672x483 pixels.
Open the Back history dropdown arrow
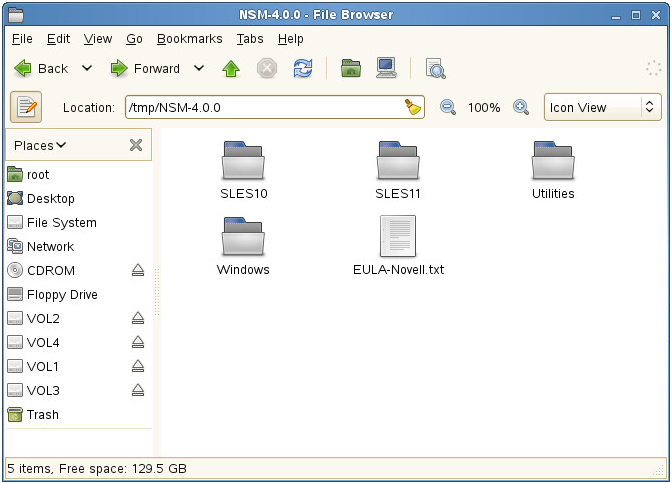click(87, 68)
